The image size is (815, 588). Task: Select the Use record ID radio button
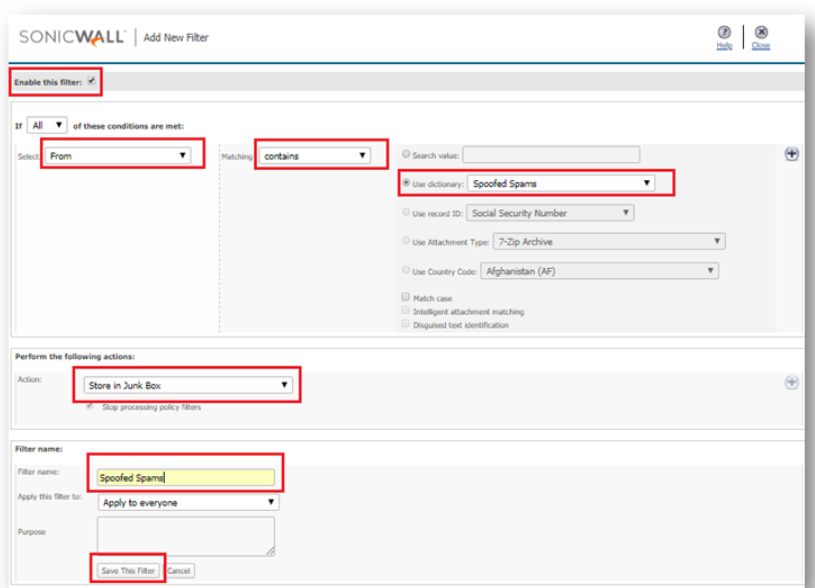(405, 213)
